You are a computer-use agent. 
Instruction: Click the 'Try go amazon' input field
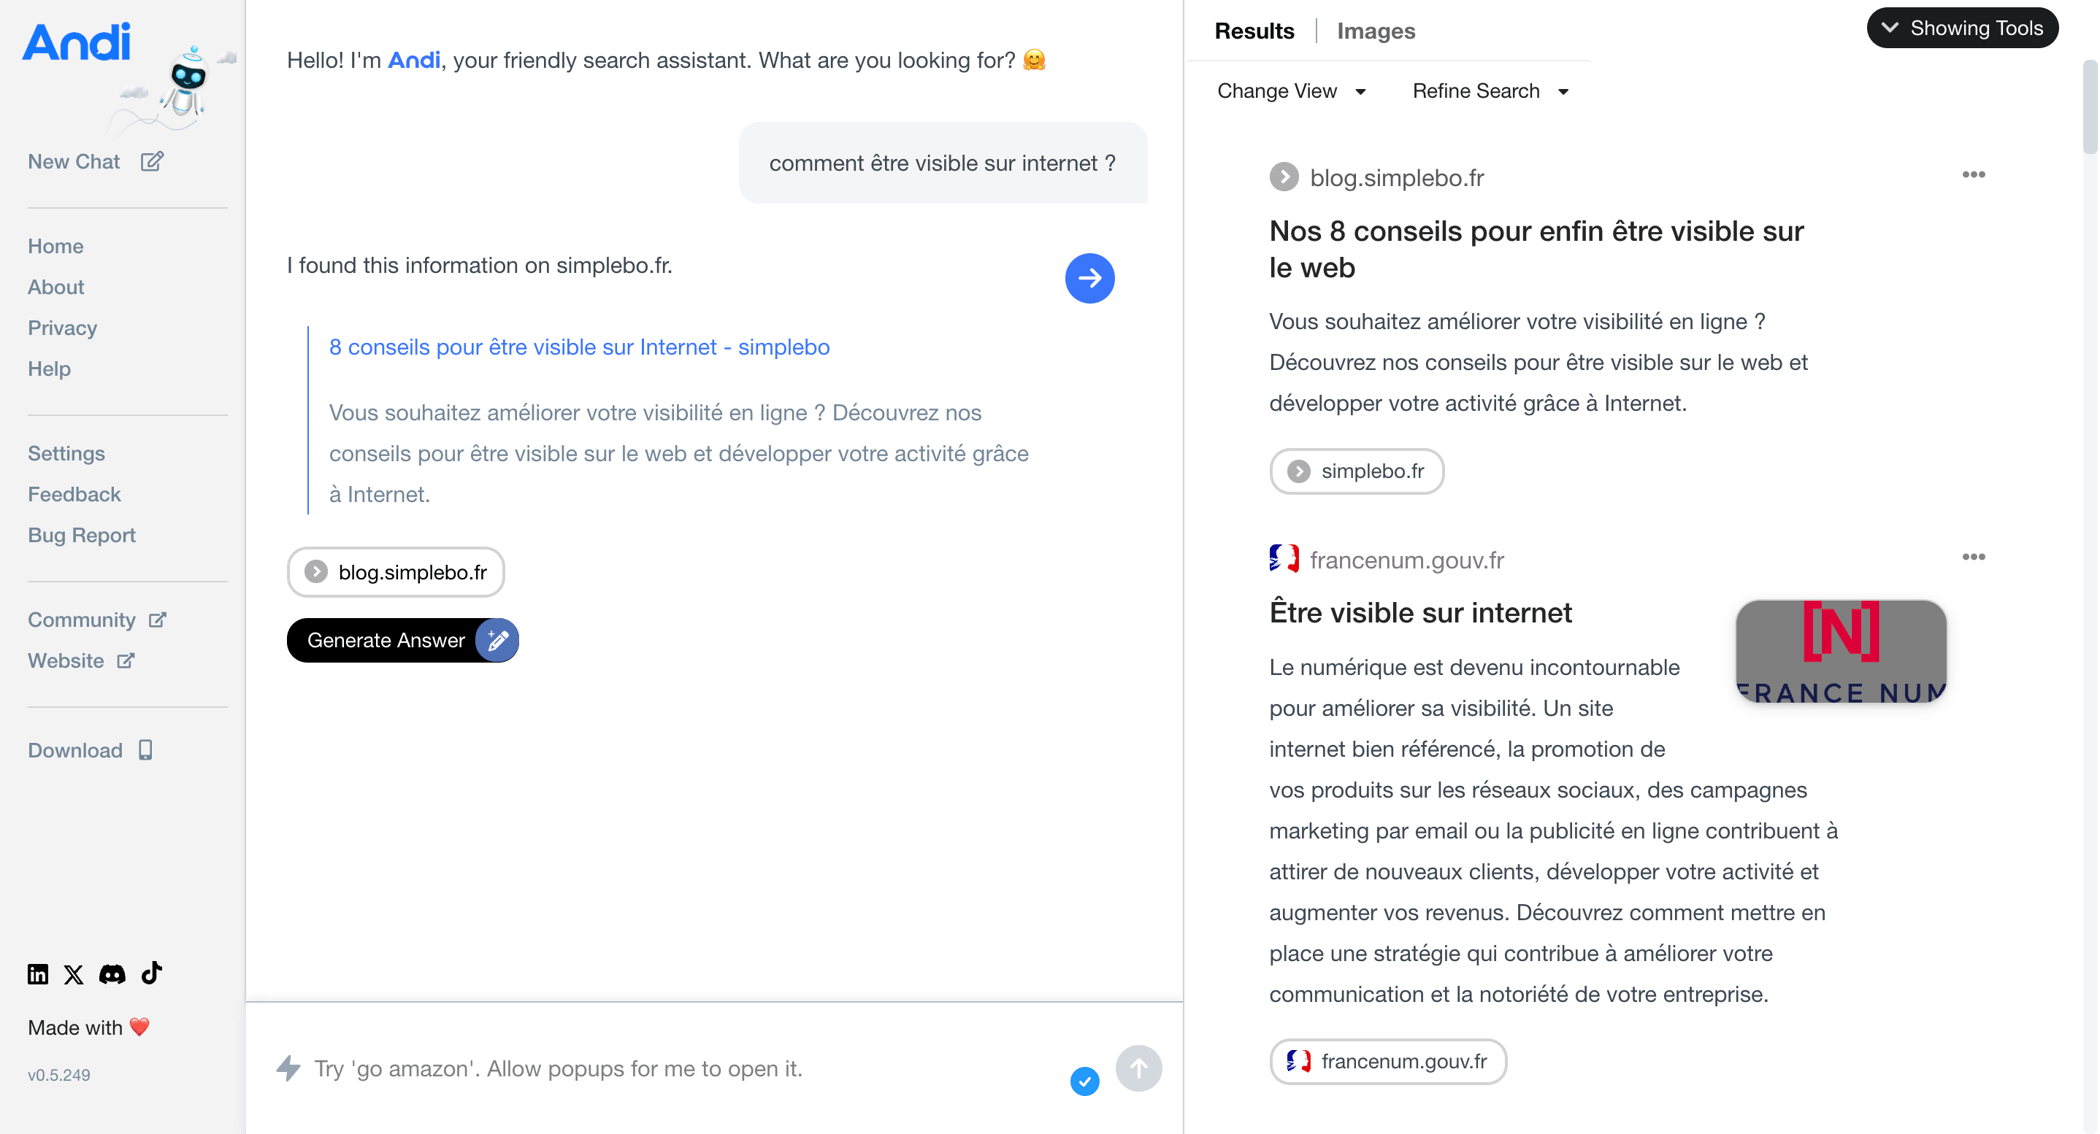click(x=557, y=1068)
